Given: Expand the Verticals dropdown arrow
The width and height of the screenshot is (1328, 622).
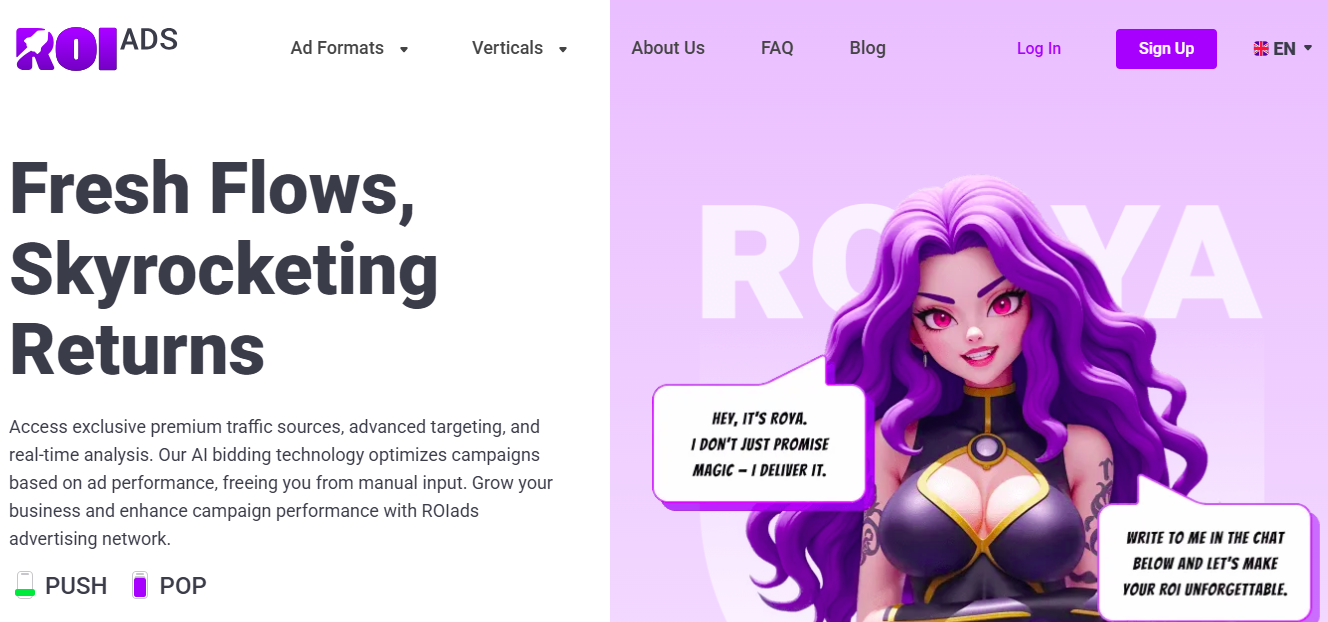Looking at the screenshot, I should point(563,49).
